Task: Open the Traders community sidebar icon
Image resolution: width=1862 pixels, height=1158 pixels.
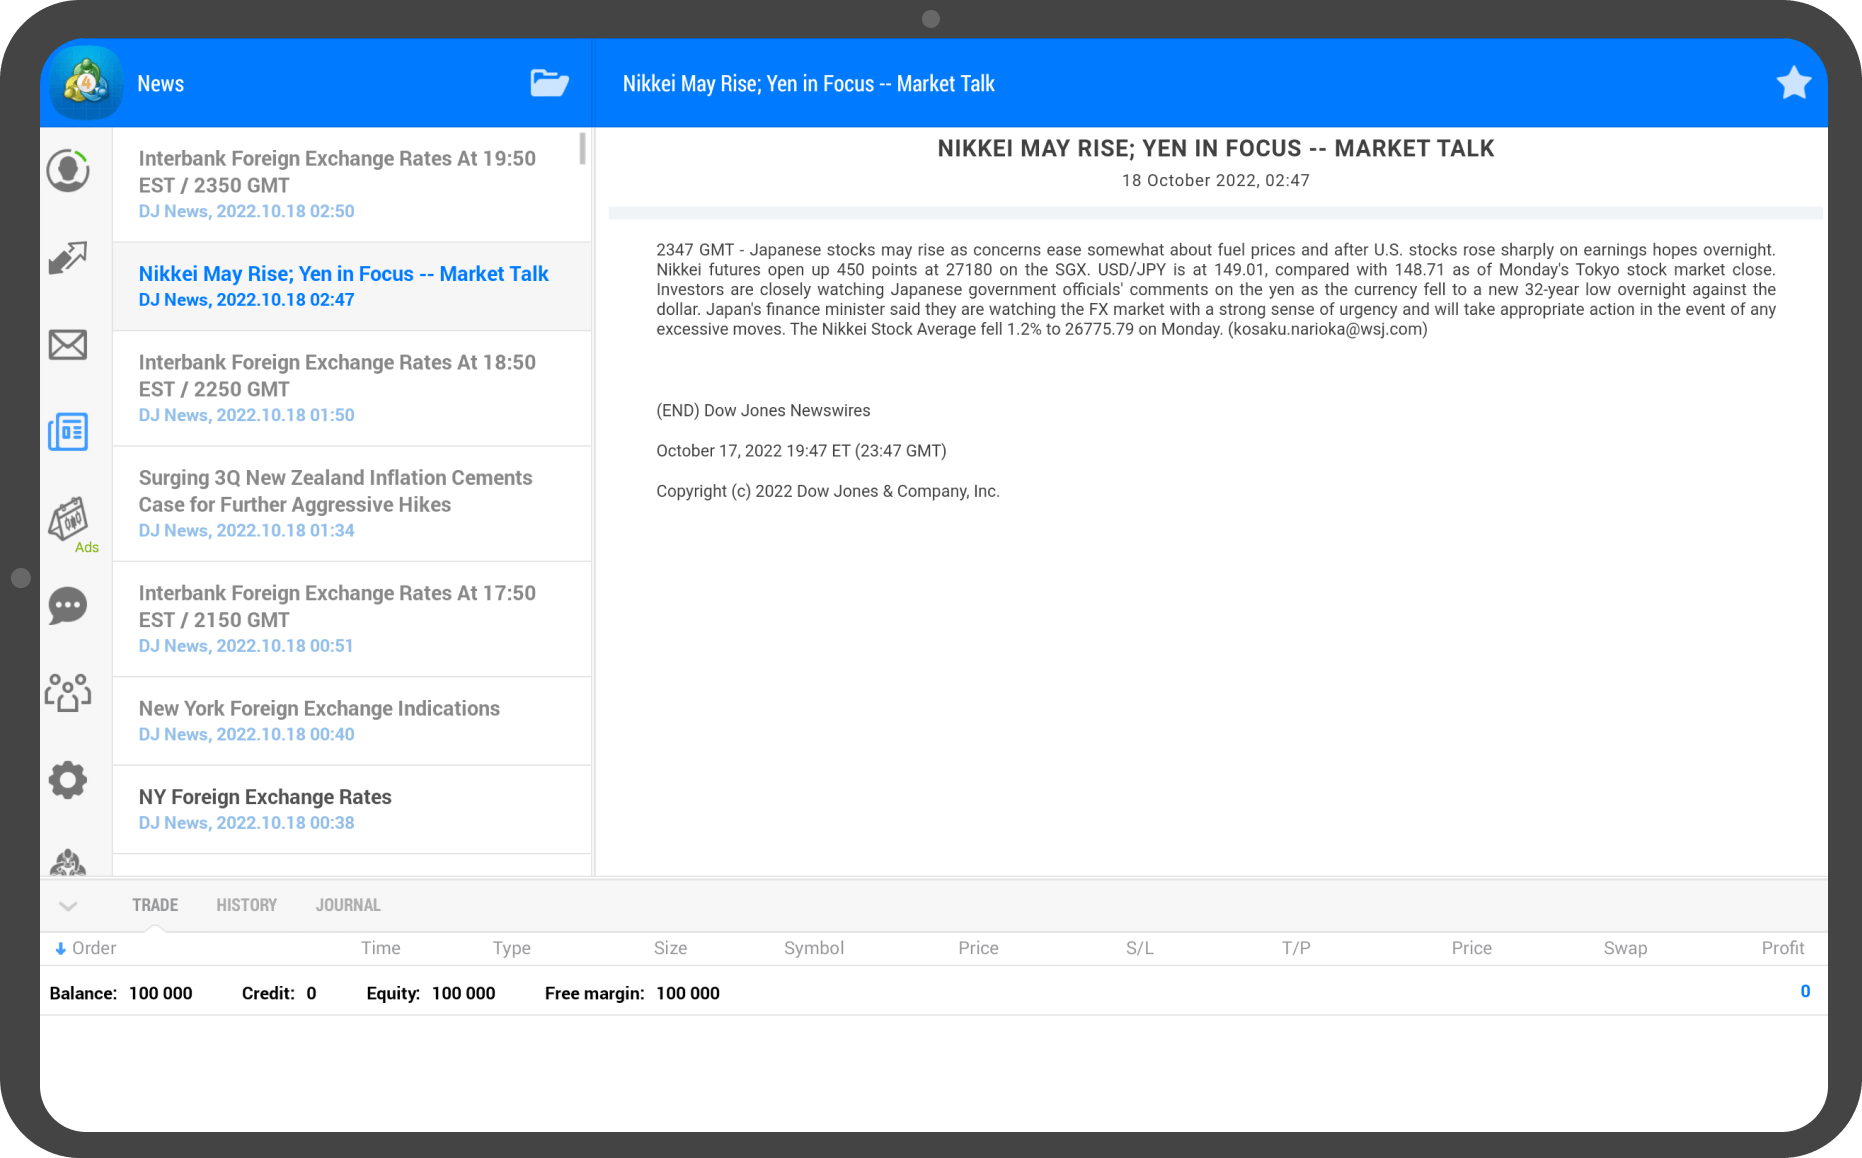Action: (68, 692)
